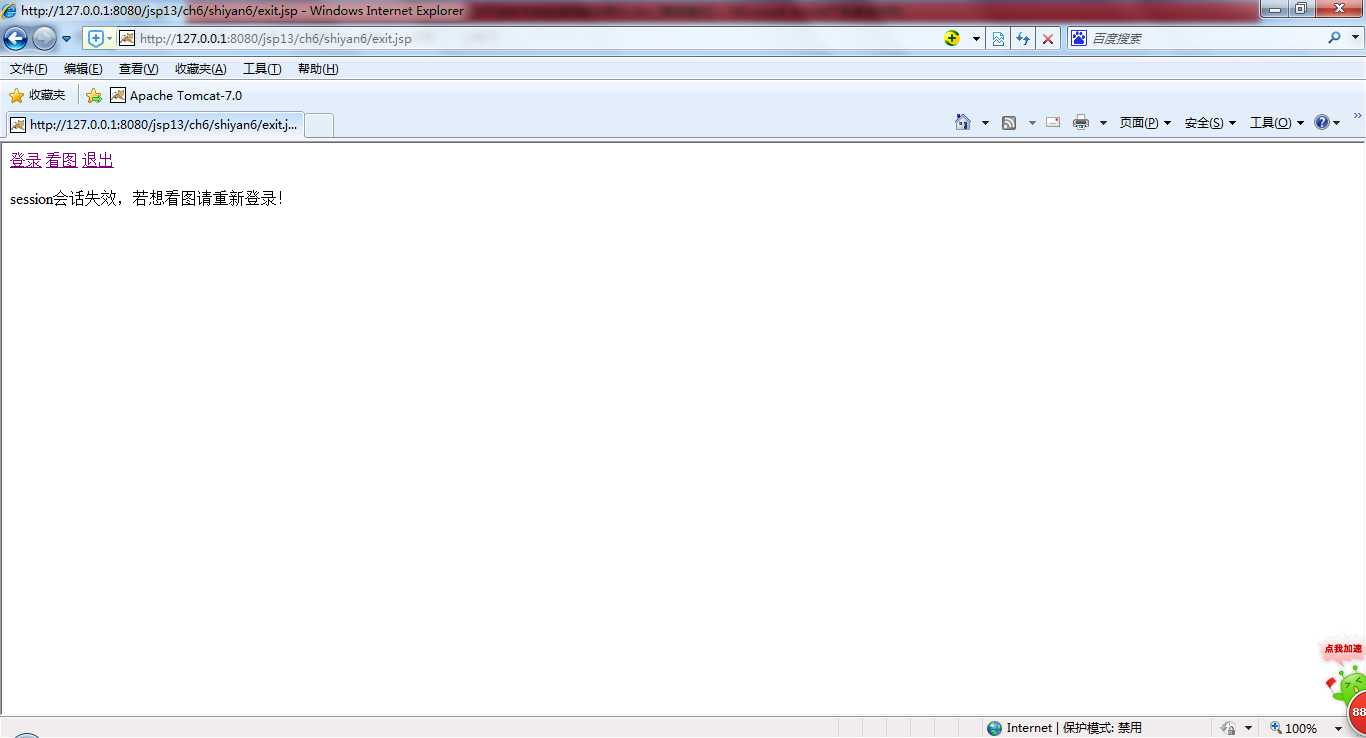This screenshot has height=738, width=1366.
Task: Open the 安全(S) command menu
Action: (1210, 123)
